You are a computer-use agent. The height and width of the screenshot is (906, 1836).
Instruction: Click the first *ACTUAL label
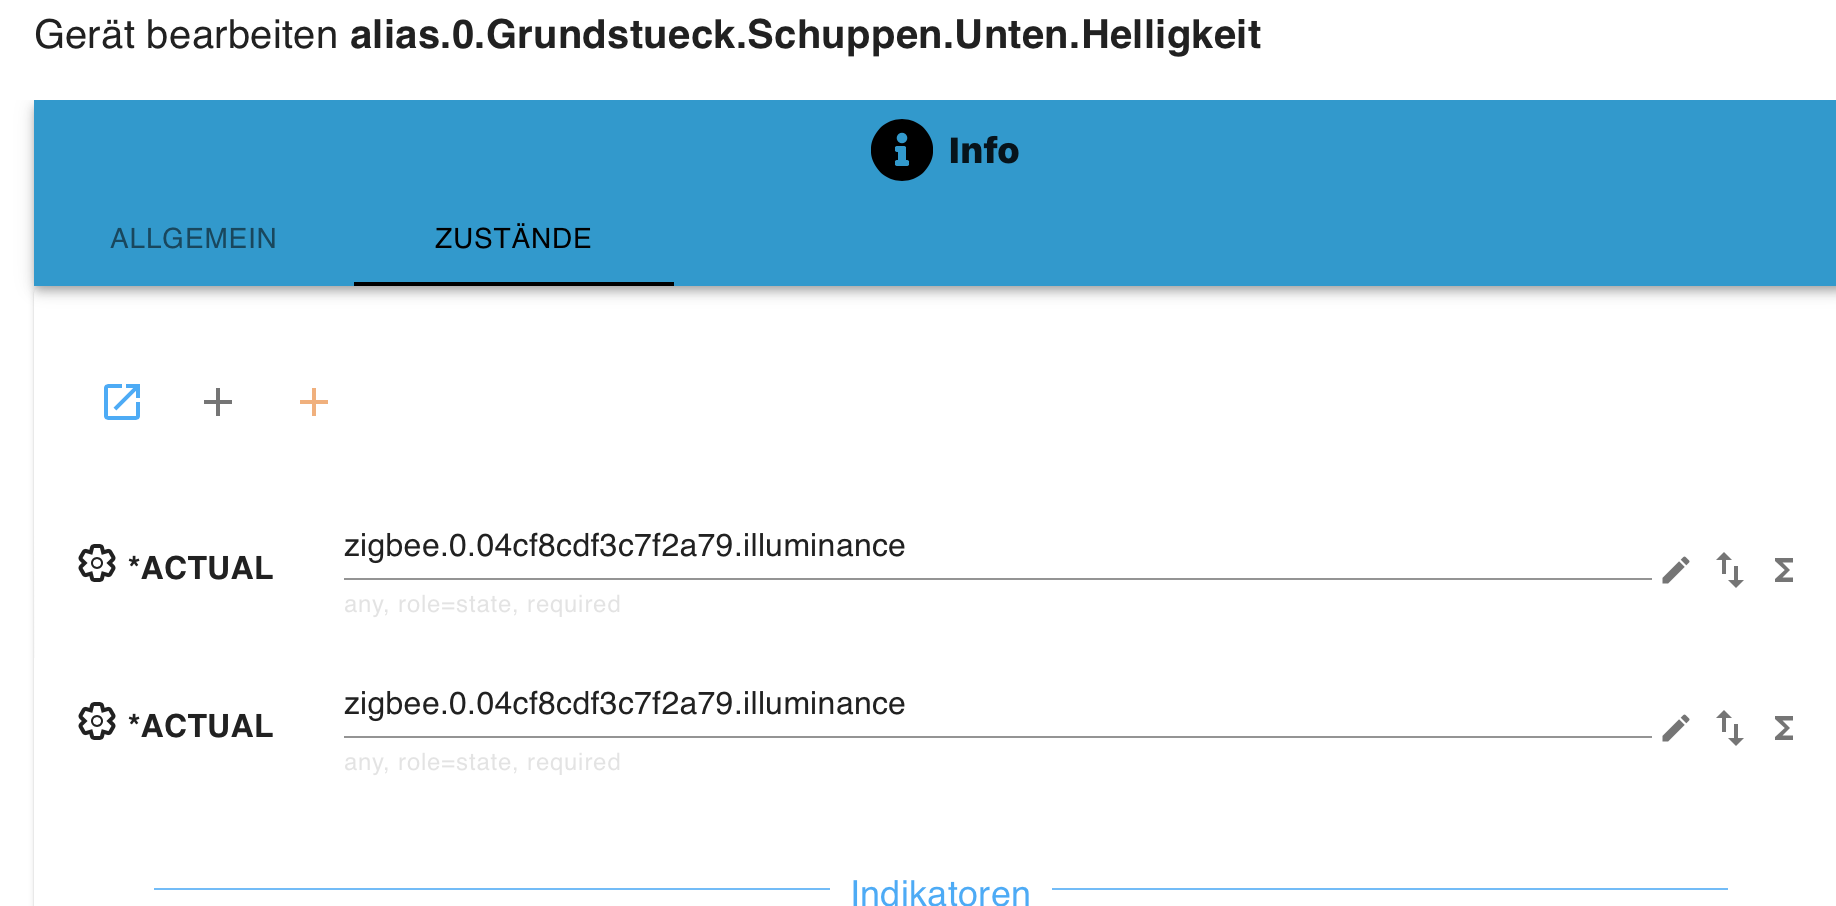coord(201,568)
